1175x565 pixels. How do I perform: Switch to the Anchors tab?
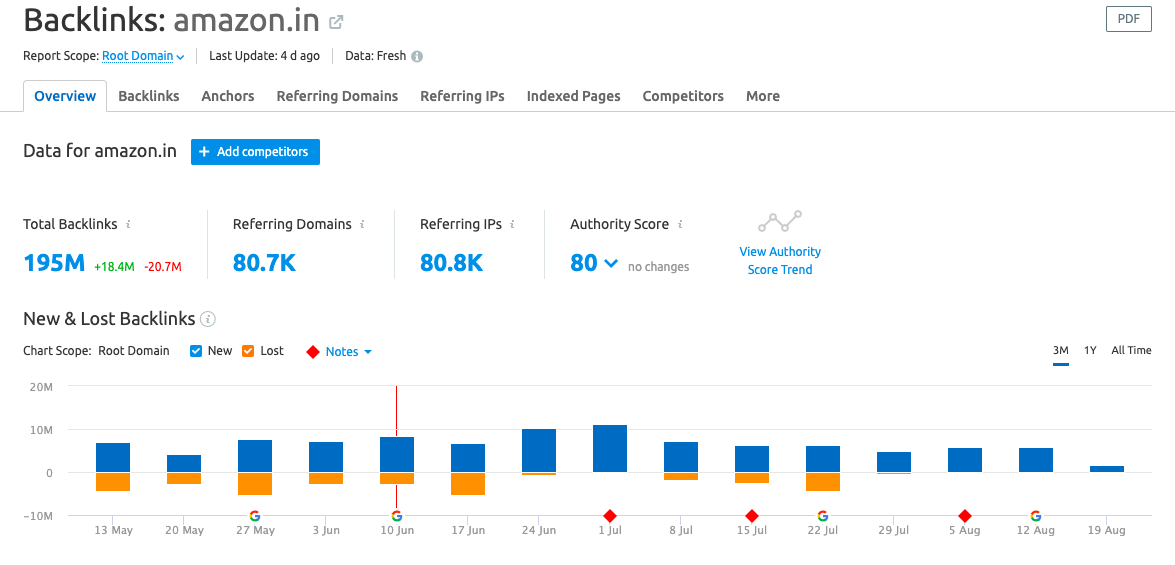click(228, 96)
